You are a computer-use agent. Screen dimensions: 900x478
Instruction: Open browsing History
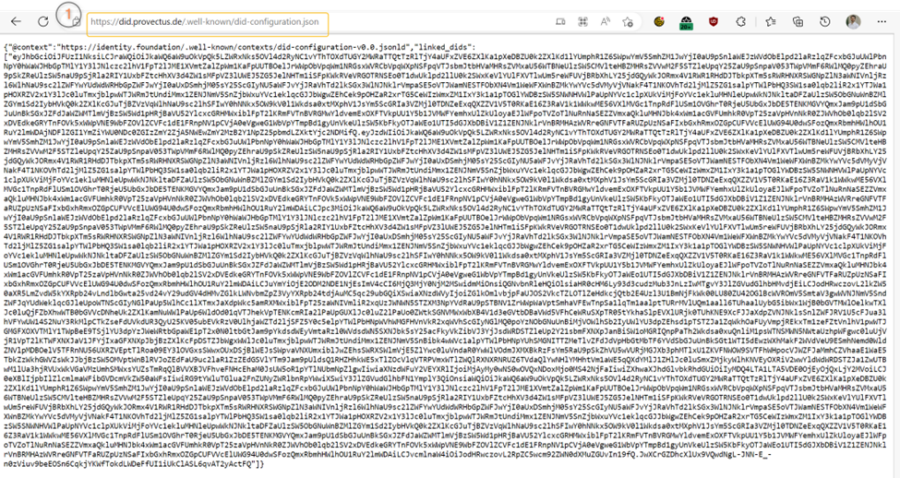pos(827,21)
